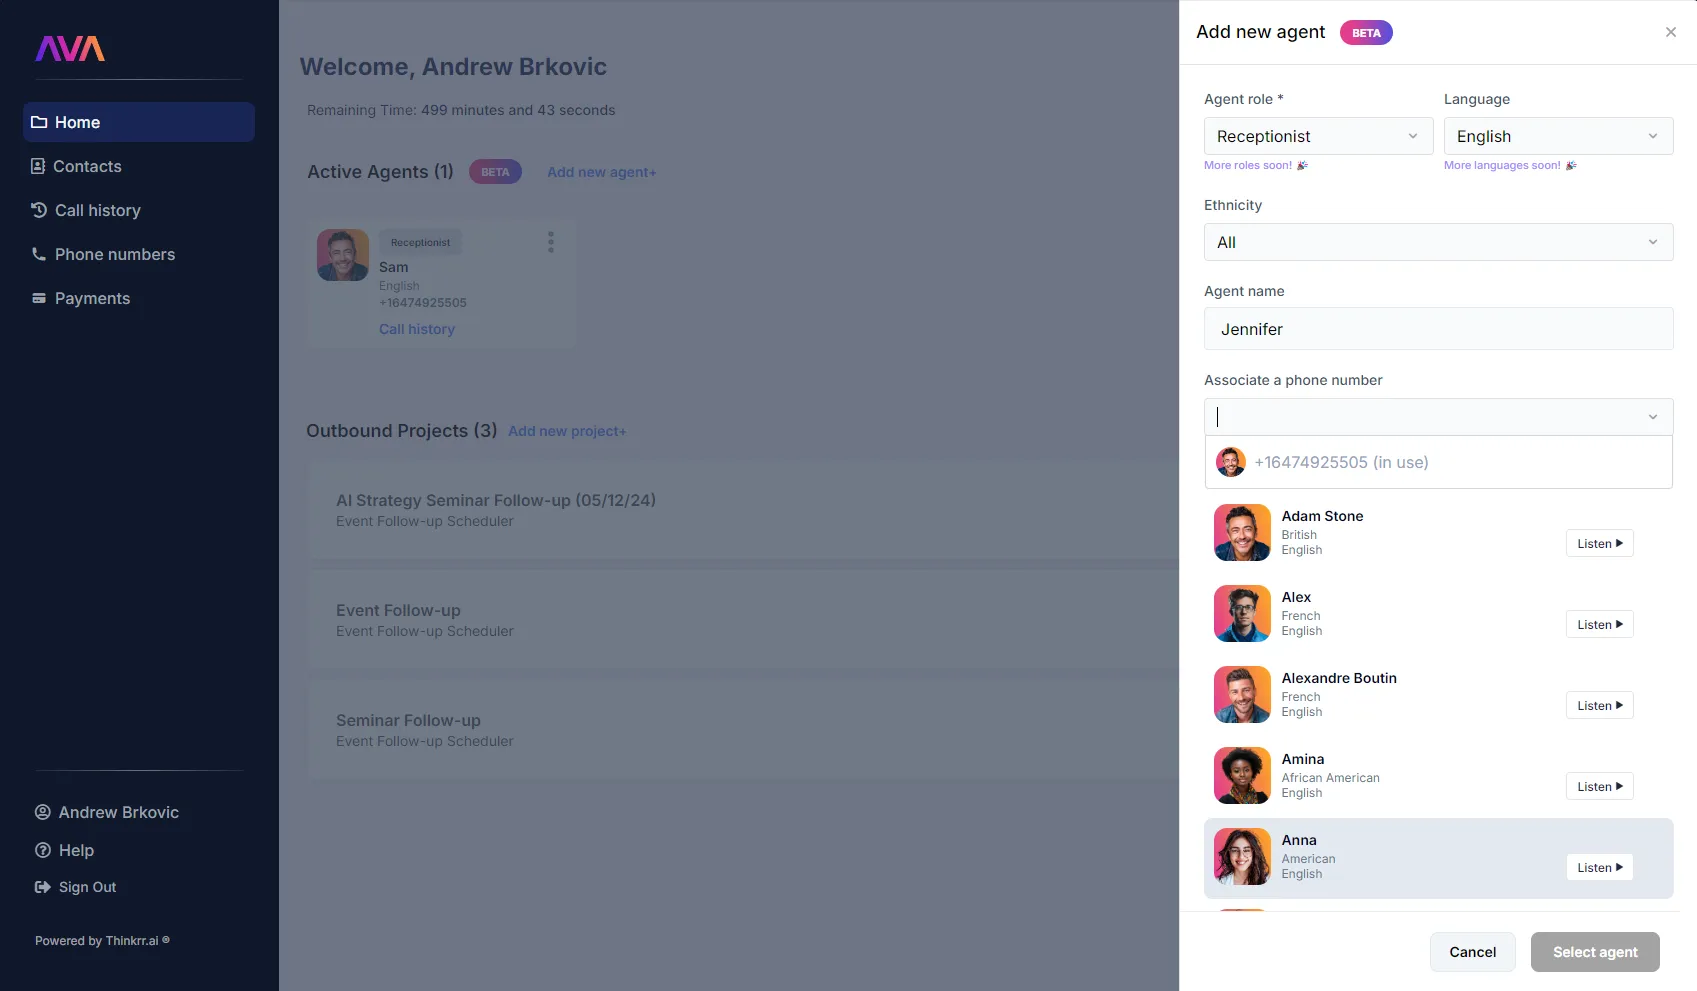The width and height of the screenshot is (1697, 991).
Task: Click the Powered by Thinkrr.ai link
Action: click(x=102, y=941)
